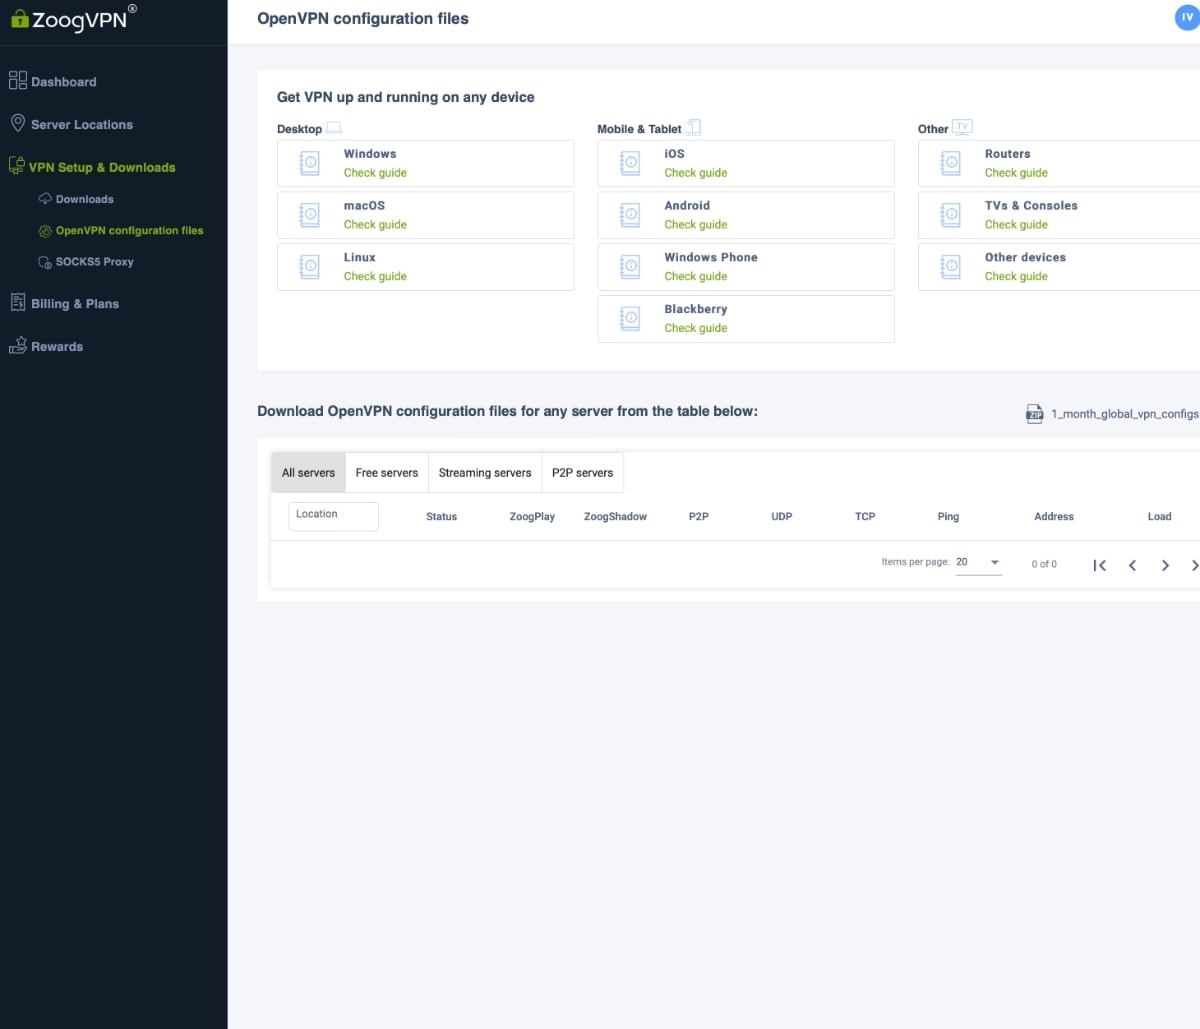This screenshot has height=1029, width=1200.
Task: Switch to the Free servers tab
Action: coord(387,473)
